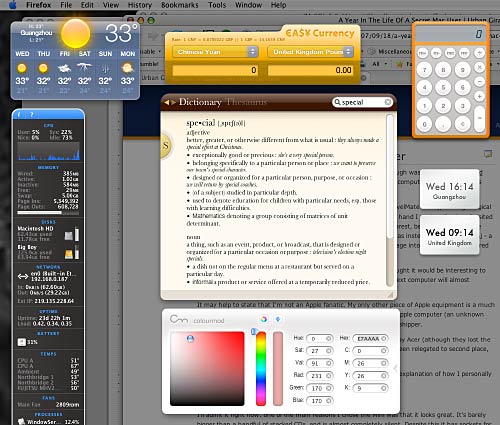The image size is (500, 425).
Task: Click the calculator equals key
Action: pos(480,119)
